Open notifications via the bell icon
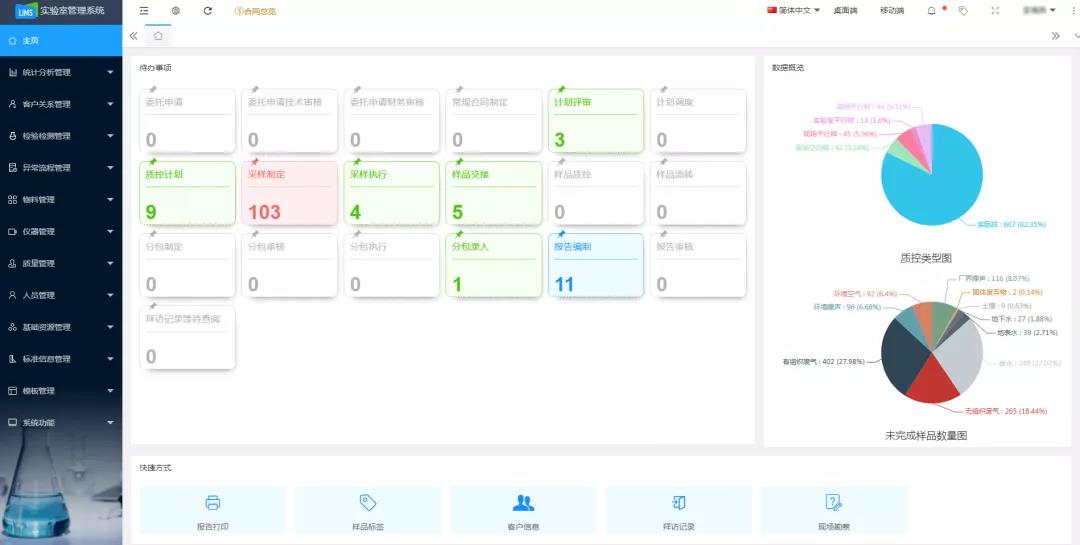Screen dimensions: 1080x545 tap(931, 11)
